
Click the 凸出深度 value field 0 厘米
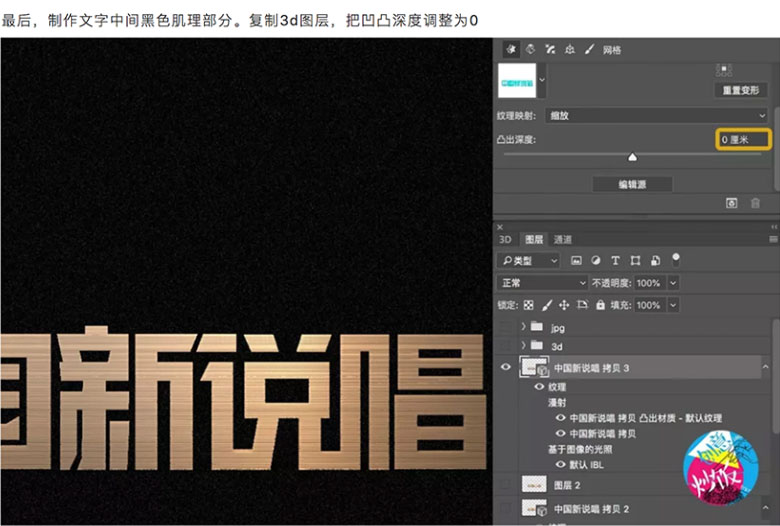pyautogui.click(x=743, y=139)
